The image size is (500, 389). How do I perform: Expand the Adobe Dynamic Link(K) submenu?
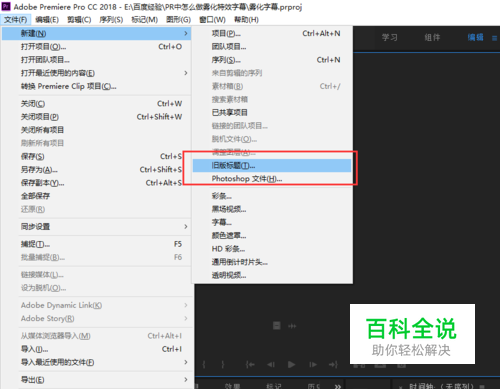[186, 305]
